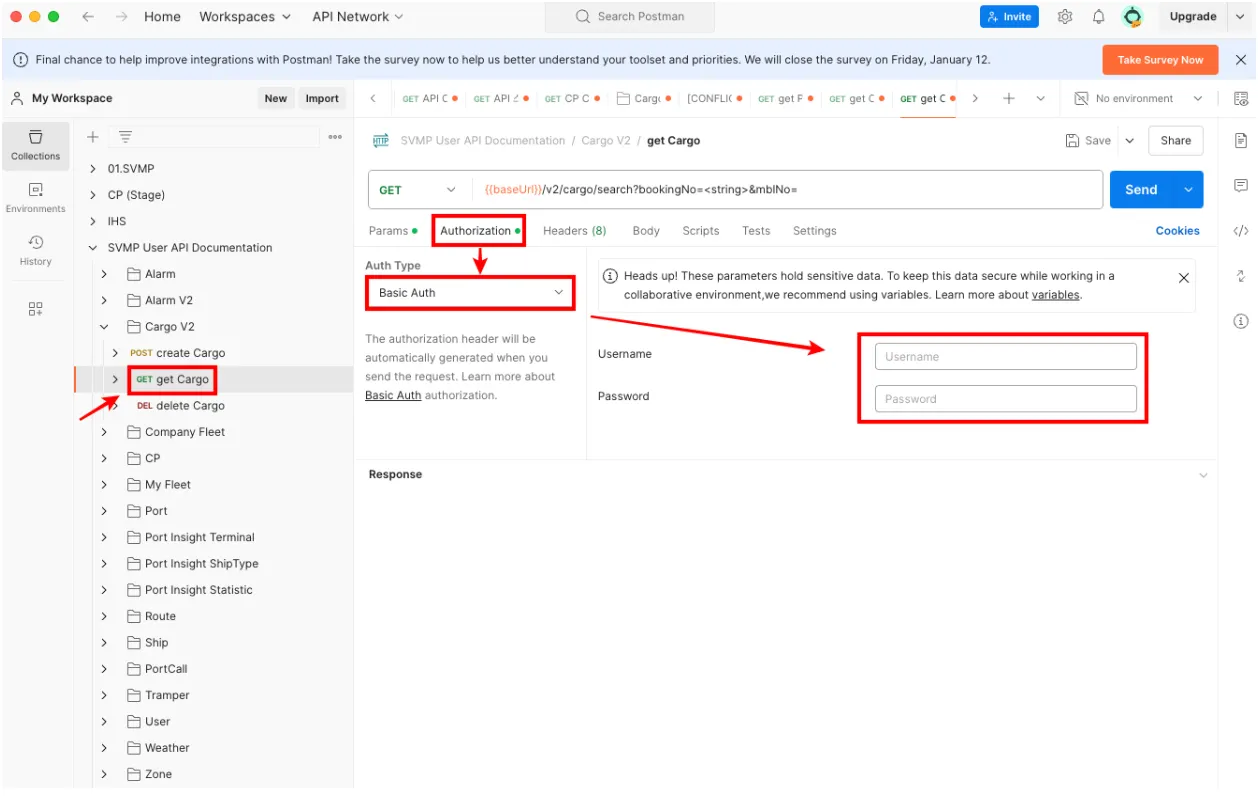
Task: Expand the Company Fleet folder
Action: coord(104,432)
